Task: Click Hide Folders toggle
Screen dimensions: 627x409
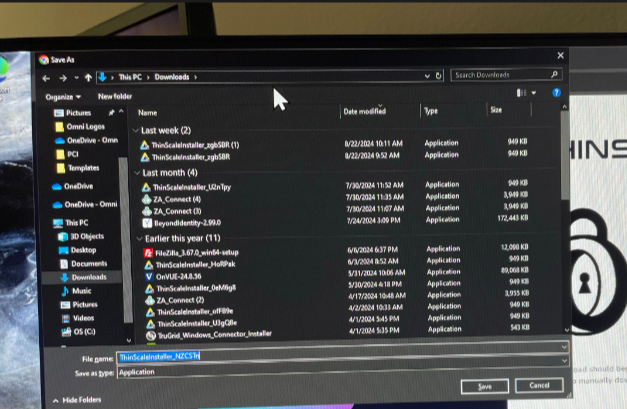Action: [77, 400]
